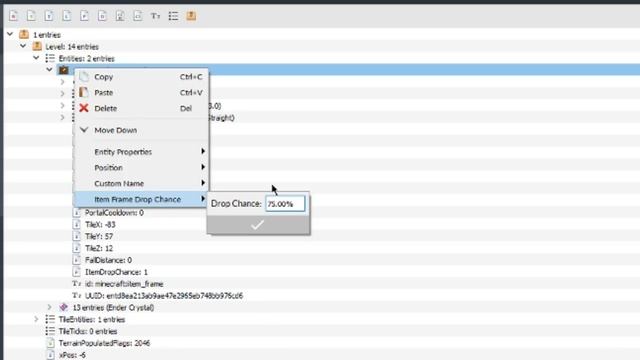
Task: Click the string icon beside 'id: minecraft:item_frame'
Action: (77, 283)
